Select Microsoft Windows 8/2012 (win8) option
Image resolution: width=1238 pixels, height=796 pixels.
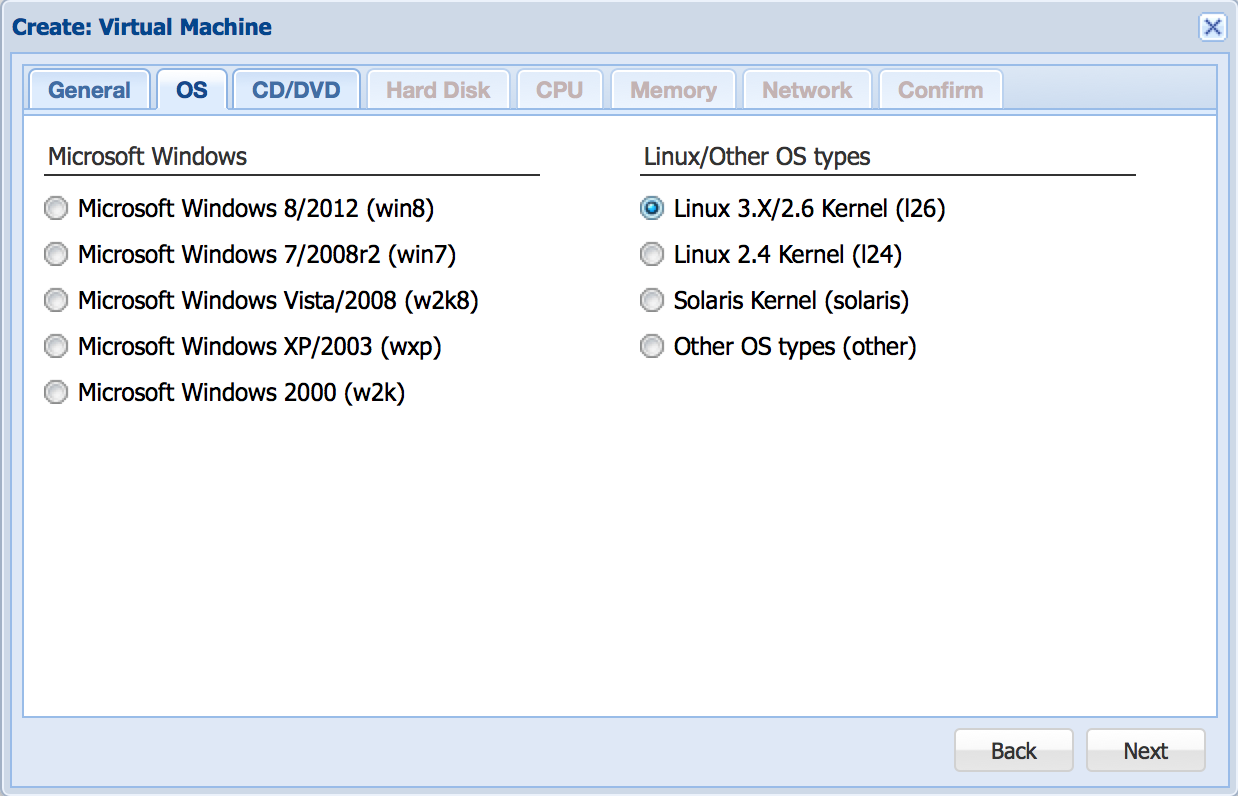57,209
